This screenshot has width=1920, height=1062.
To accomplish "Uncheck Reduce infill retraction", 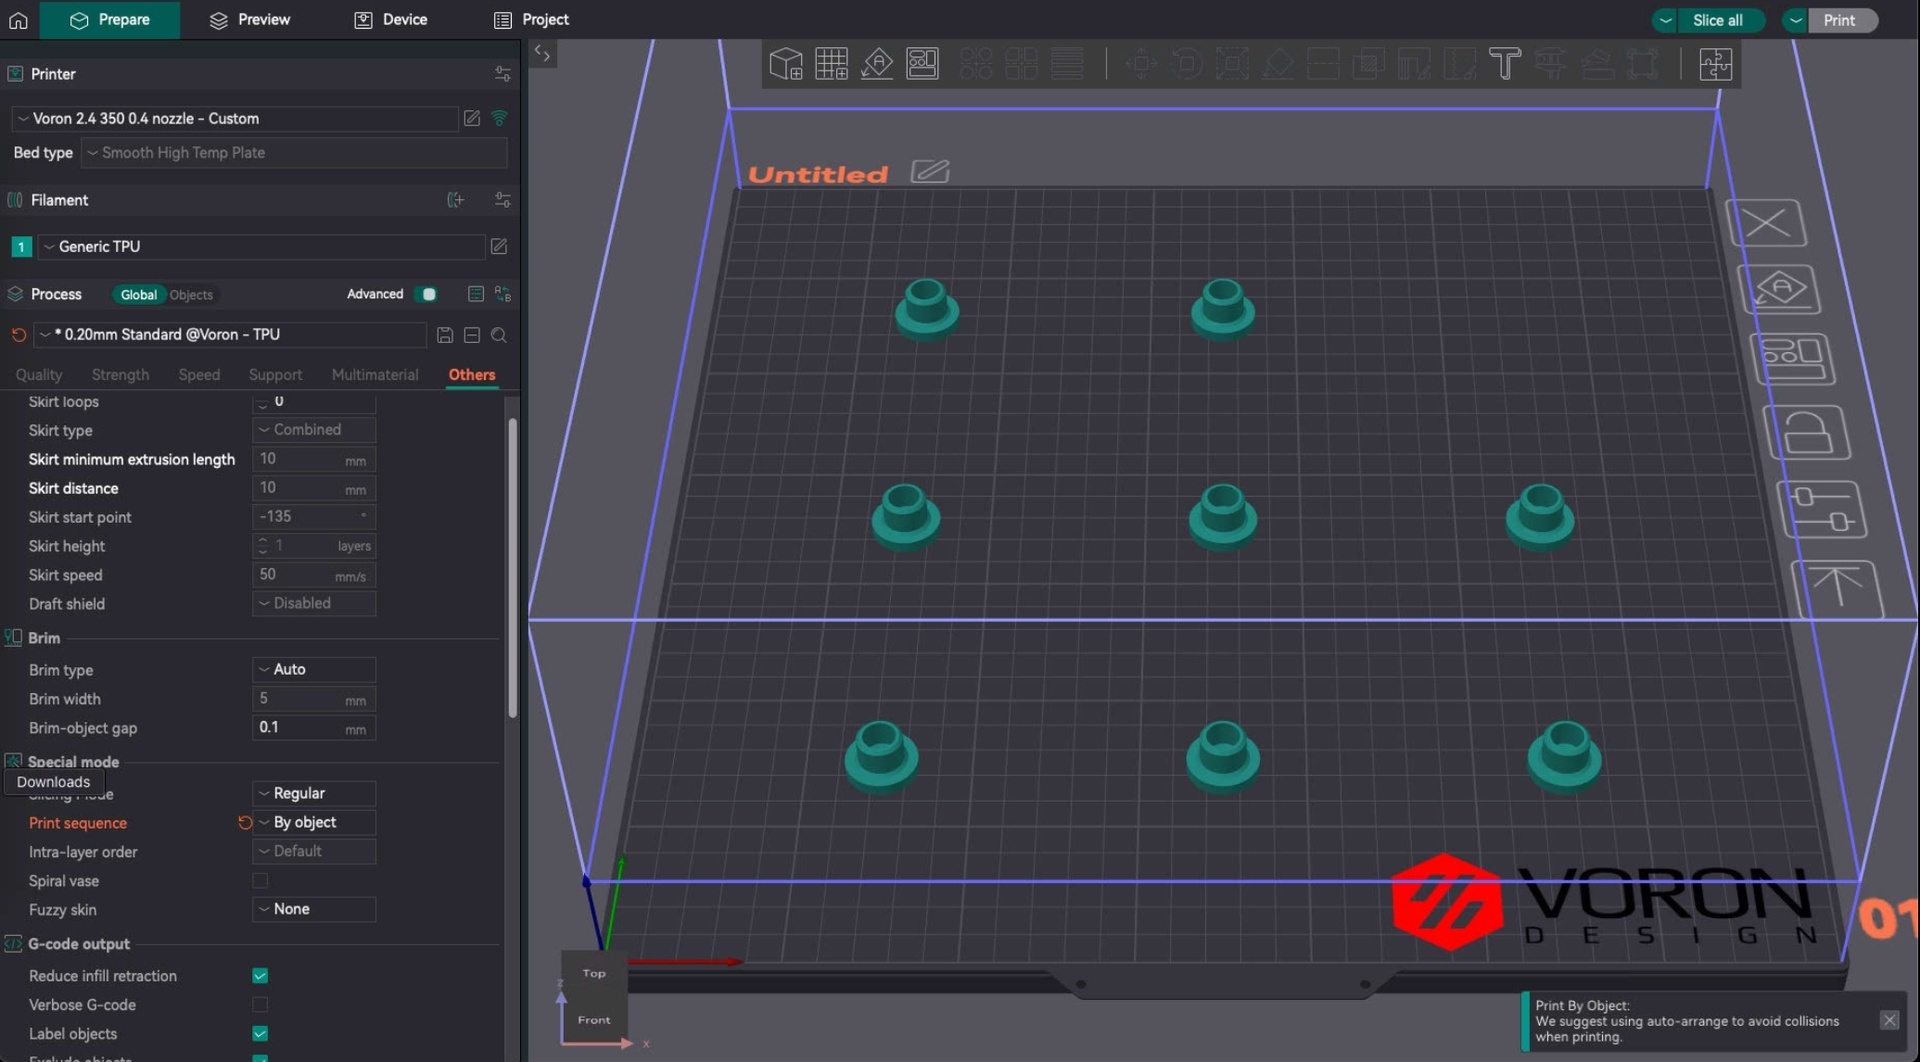I will pos(260,976).
